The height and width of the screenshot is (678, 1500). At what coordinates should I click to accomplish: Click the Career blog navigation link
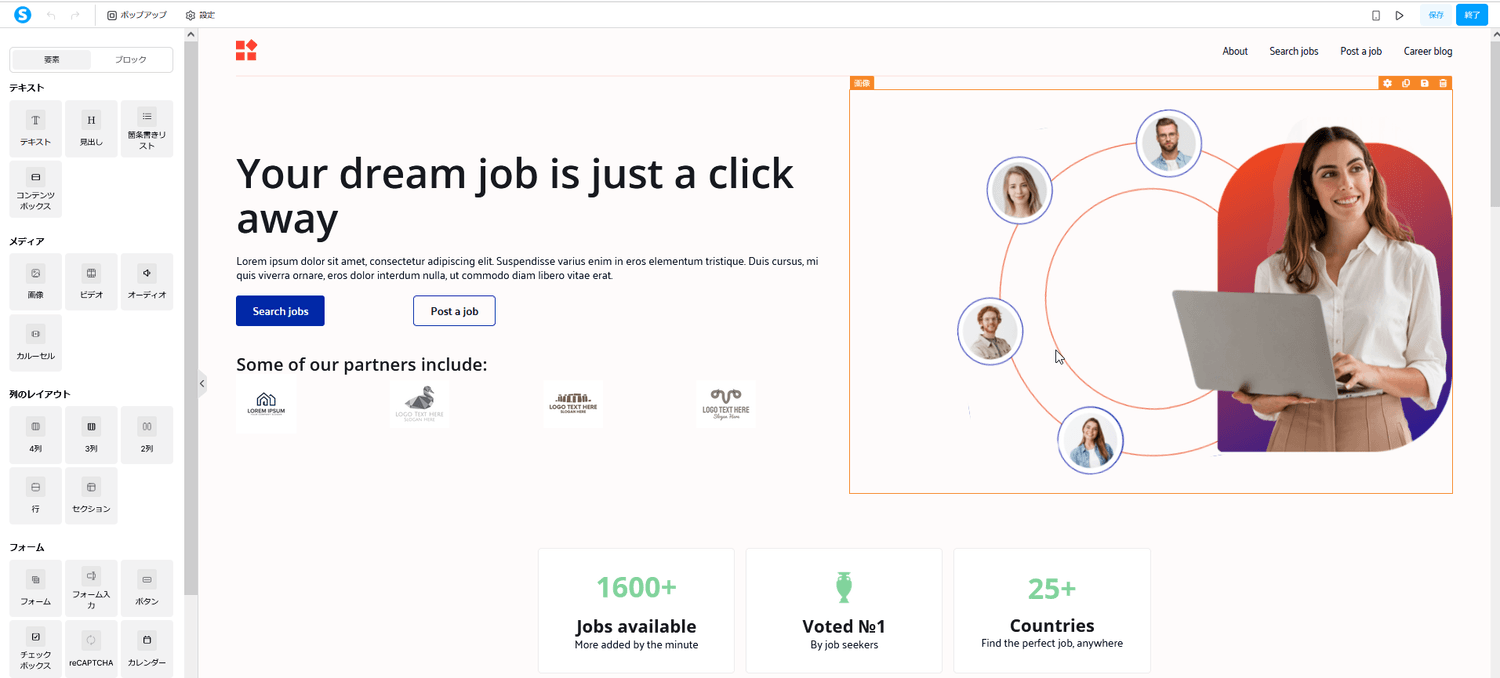(x=1428, y=51)
